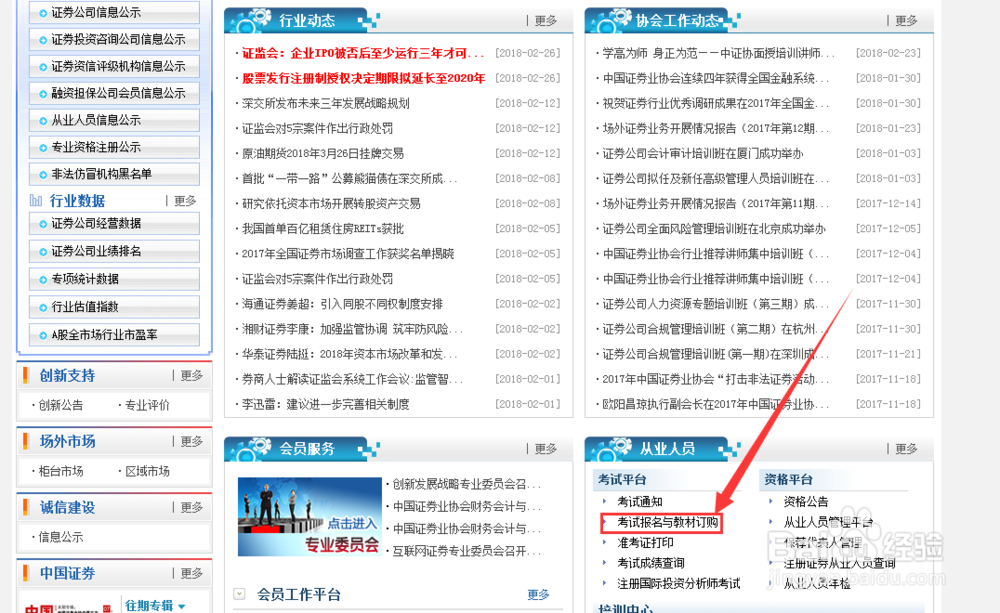
Task: Open 创新发展战略专业委员会 news
Action: pyautogui.click(x=467, y=484)
